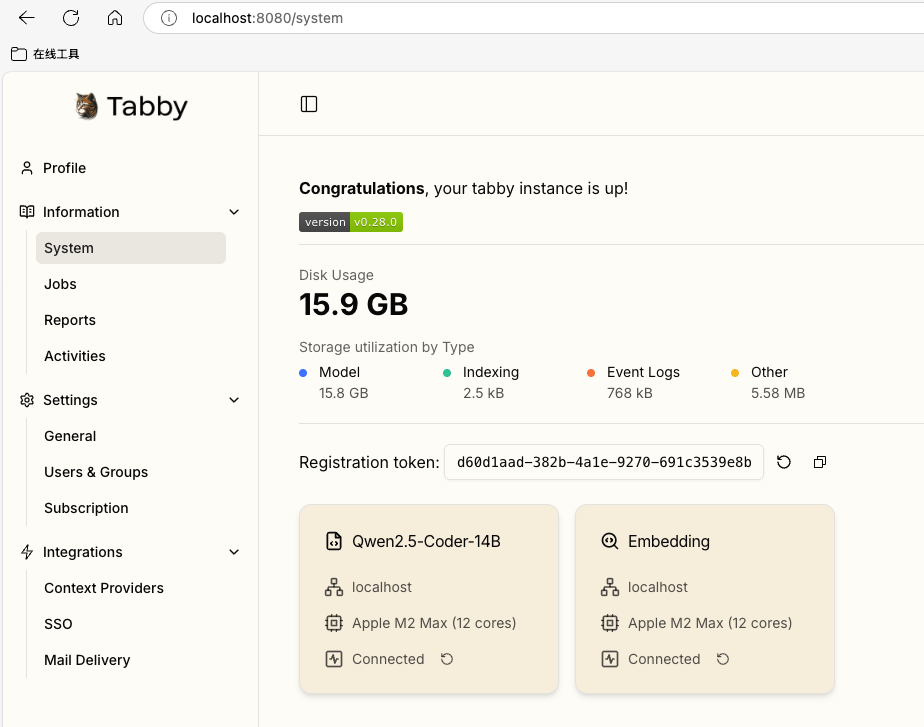Regenerate the registration token
The image size is (924, 727).
click(784, 462)
